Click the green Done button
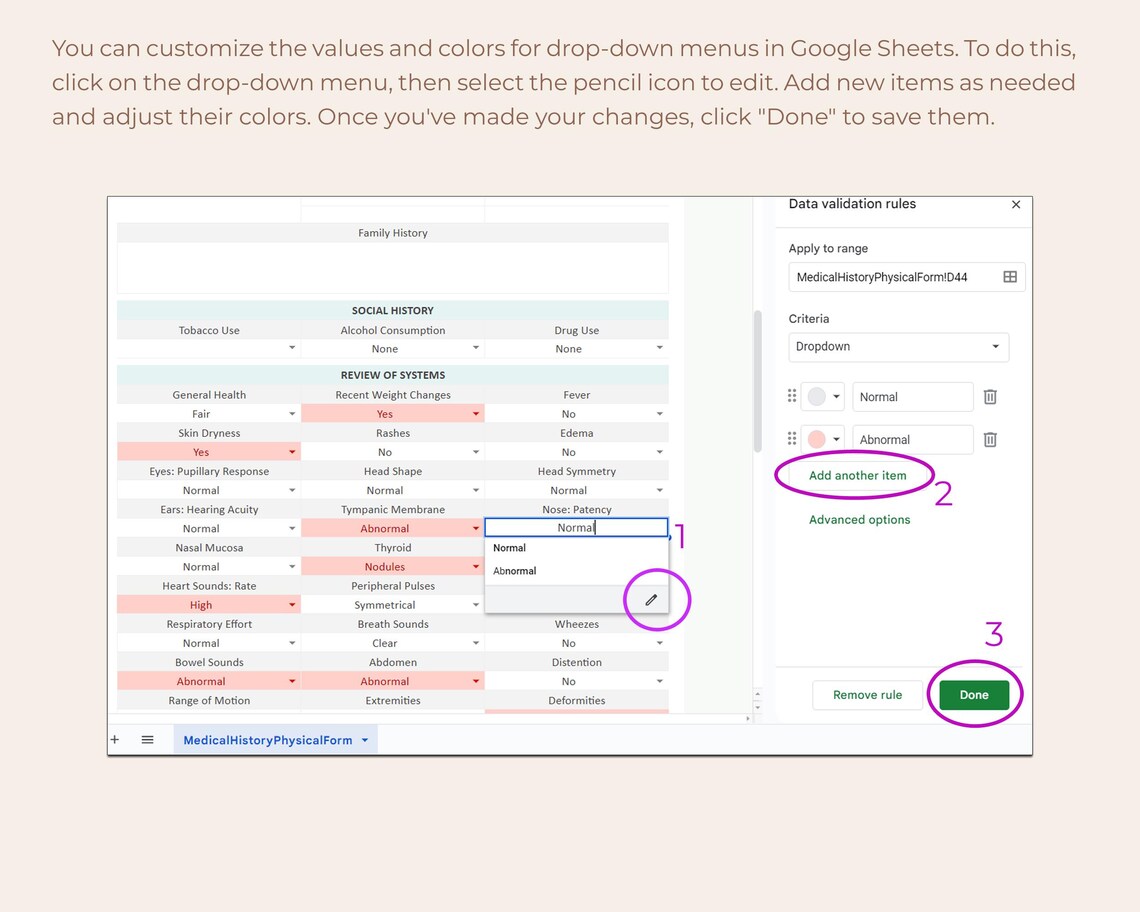 point(974,695)
